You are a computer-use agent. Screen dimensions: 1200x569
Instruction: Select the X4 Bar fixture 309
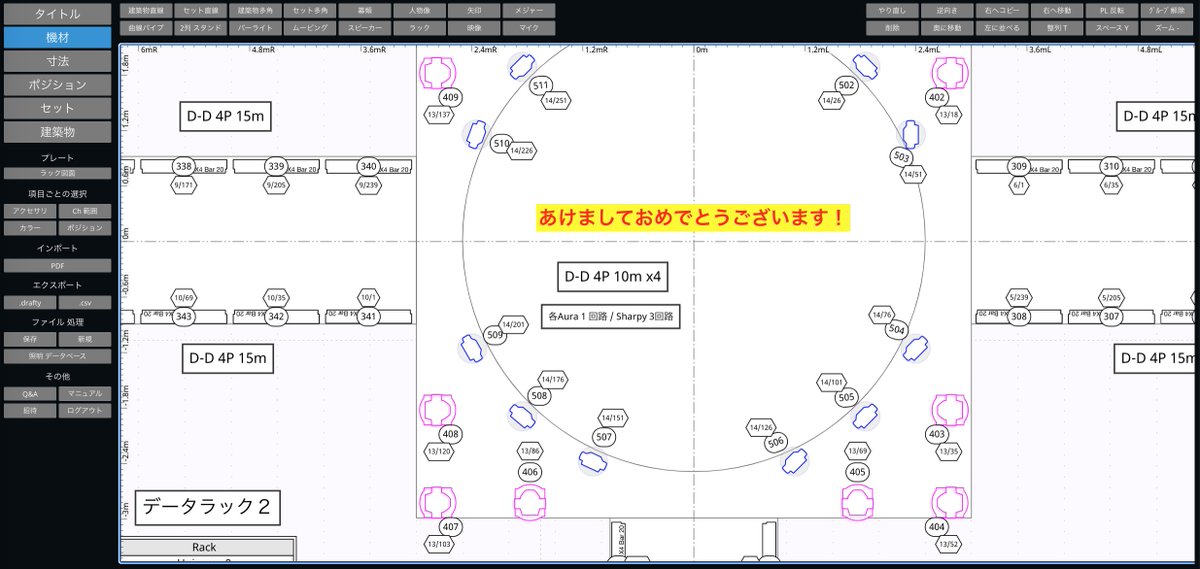point(1019,166)
